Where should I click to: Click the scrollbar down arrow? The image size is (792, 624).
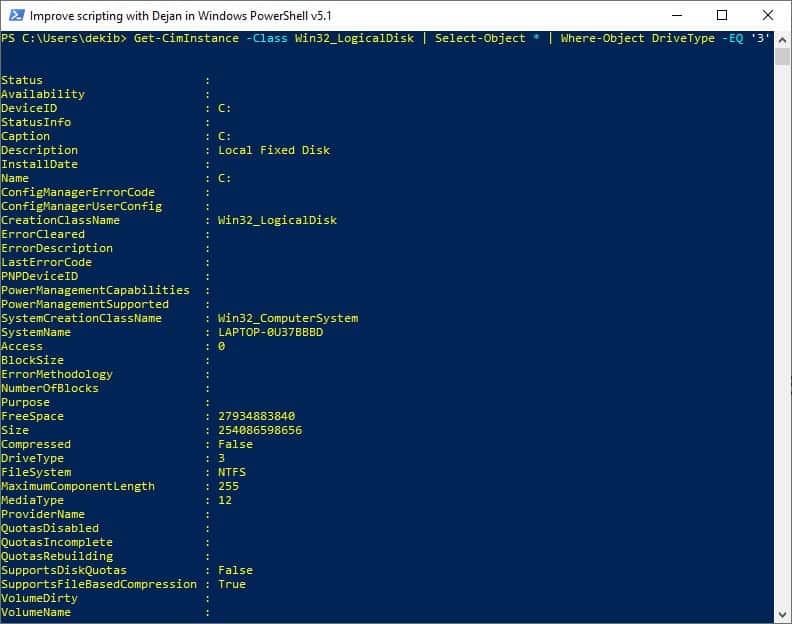click(x=782, y=615)
